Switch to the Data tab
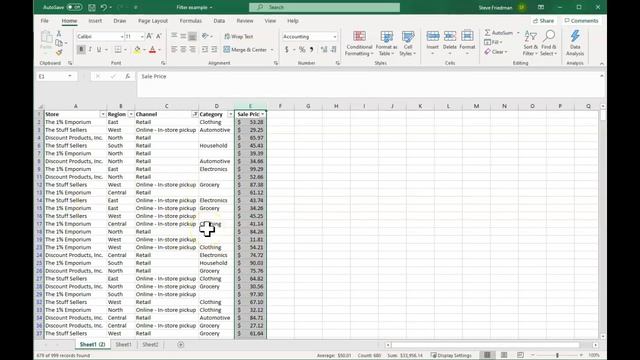The height and width of the screenshot is (360, 640). point(219,21)
